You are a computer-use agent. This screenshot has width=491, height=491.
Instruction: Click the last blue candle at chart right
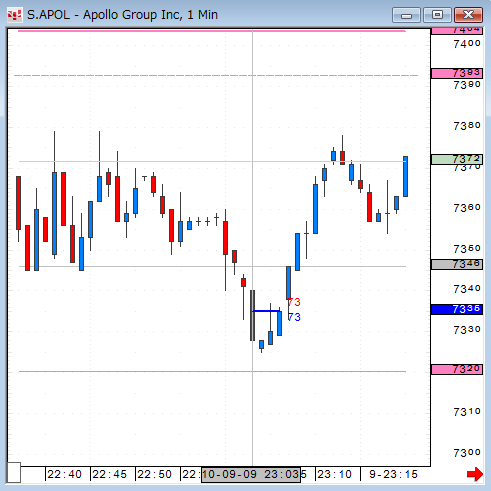(x=405, y=176)
